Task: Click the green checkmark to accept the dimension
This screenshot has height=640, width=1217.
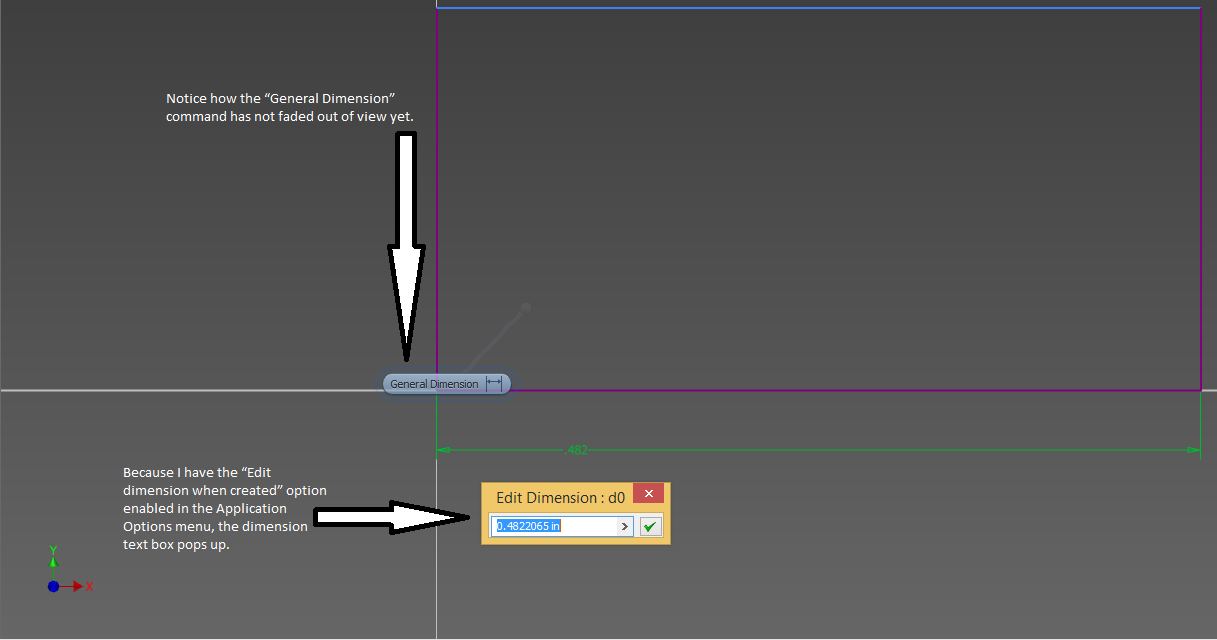Action: click(650, 525)
